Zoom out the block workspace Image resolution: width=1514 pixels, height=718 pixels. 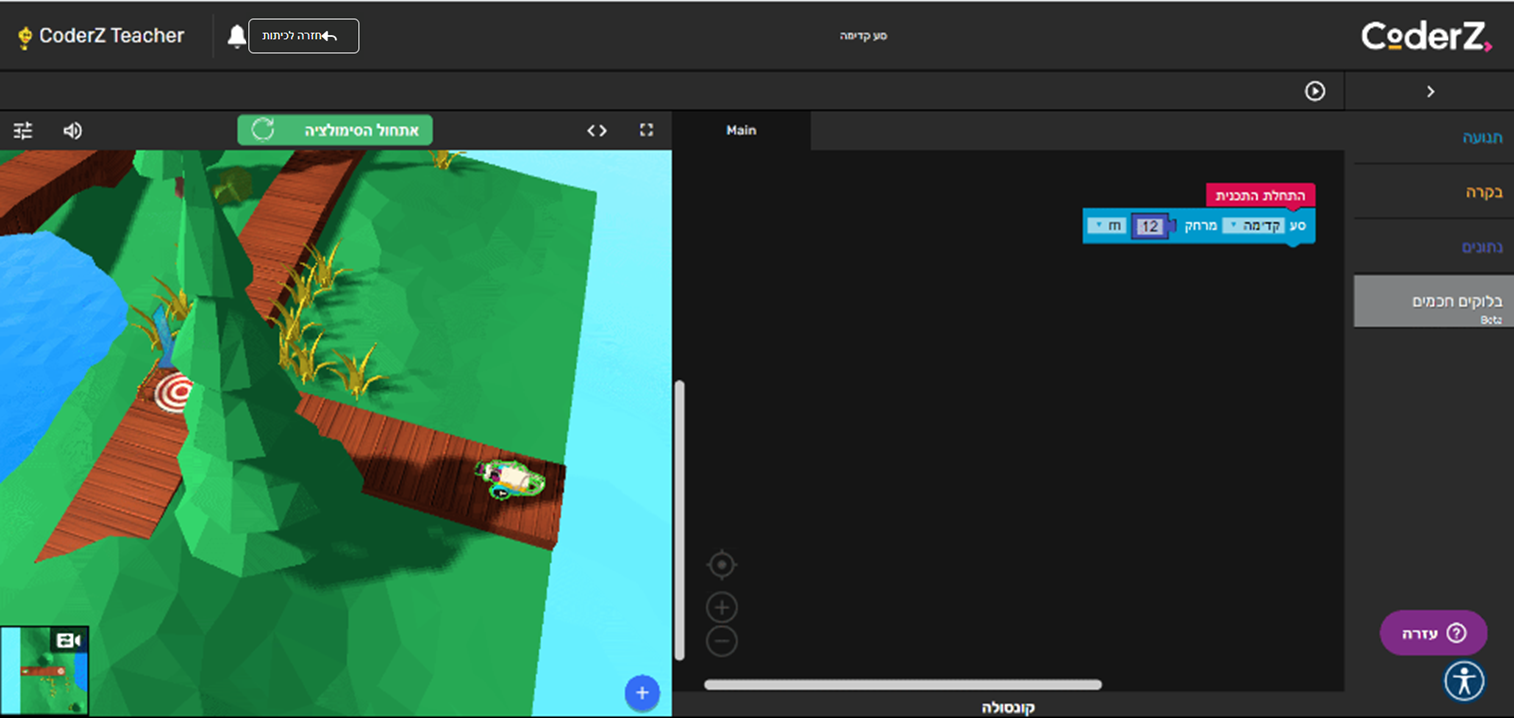pyautogui.click(x=721, y=641)
